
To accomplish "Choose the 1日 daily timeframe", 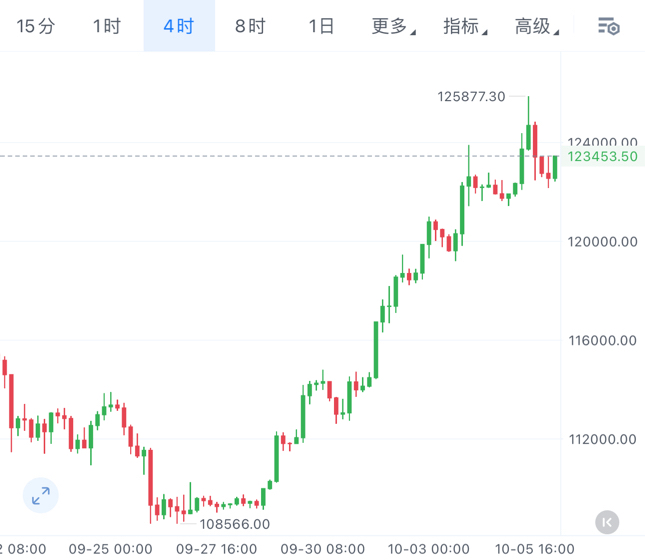I will tap(321, 26).
